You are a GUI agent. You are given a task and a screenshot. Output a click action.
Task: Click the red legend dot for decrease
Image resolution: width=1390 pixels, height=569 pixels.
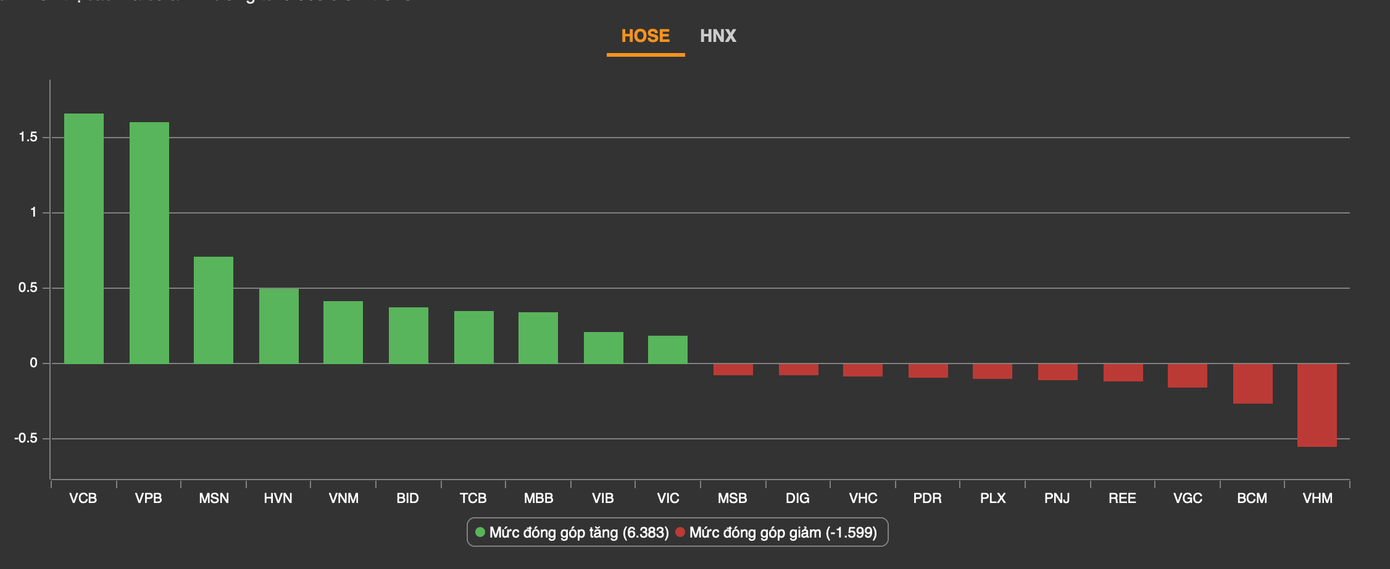point(680,533)
